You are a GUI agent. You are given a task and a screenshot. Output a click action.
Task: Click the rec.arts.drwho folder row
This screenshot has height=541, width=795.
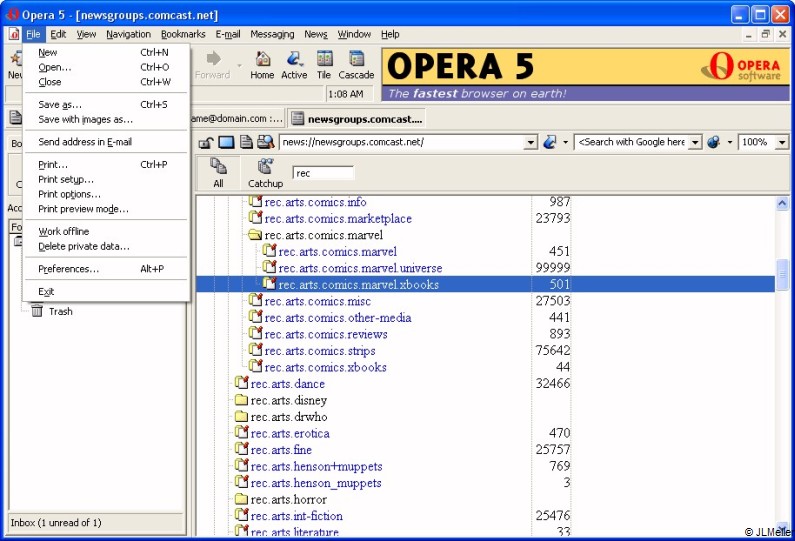tap(289, 417)
